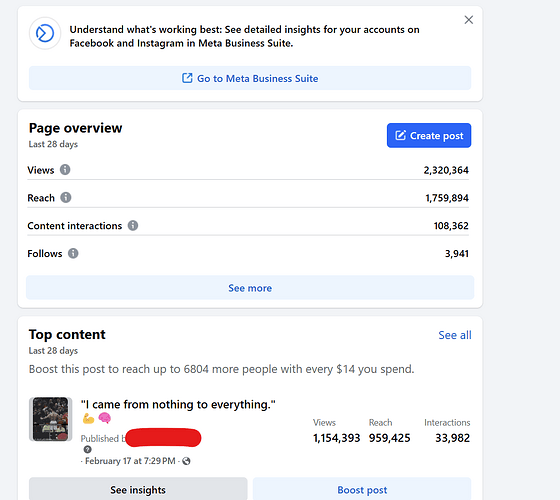Click the question mark icon under Published by
Screen dimensions: 560x500
88,449
